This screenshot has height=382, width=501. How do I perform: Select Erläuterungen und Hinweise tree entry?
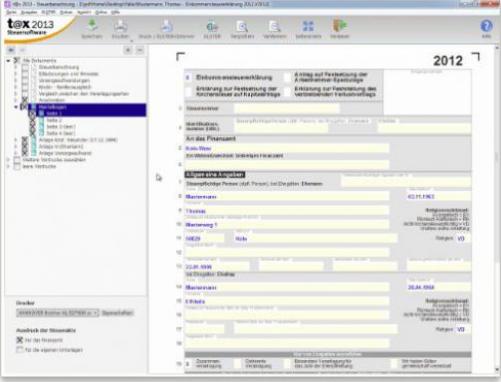coord(68,74)
